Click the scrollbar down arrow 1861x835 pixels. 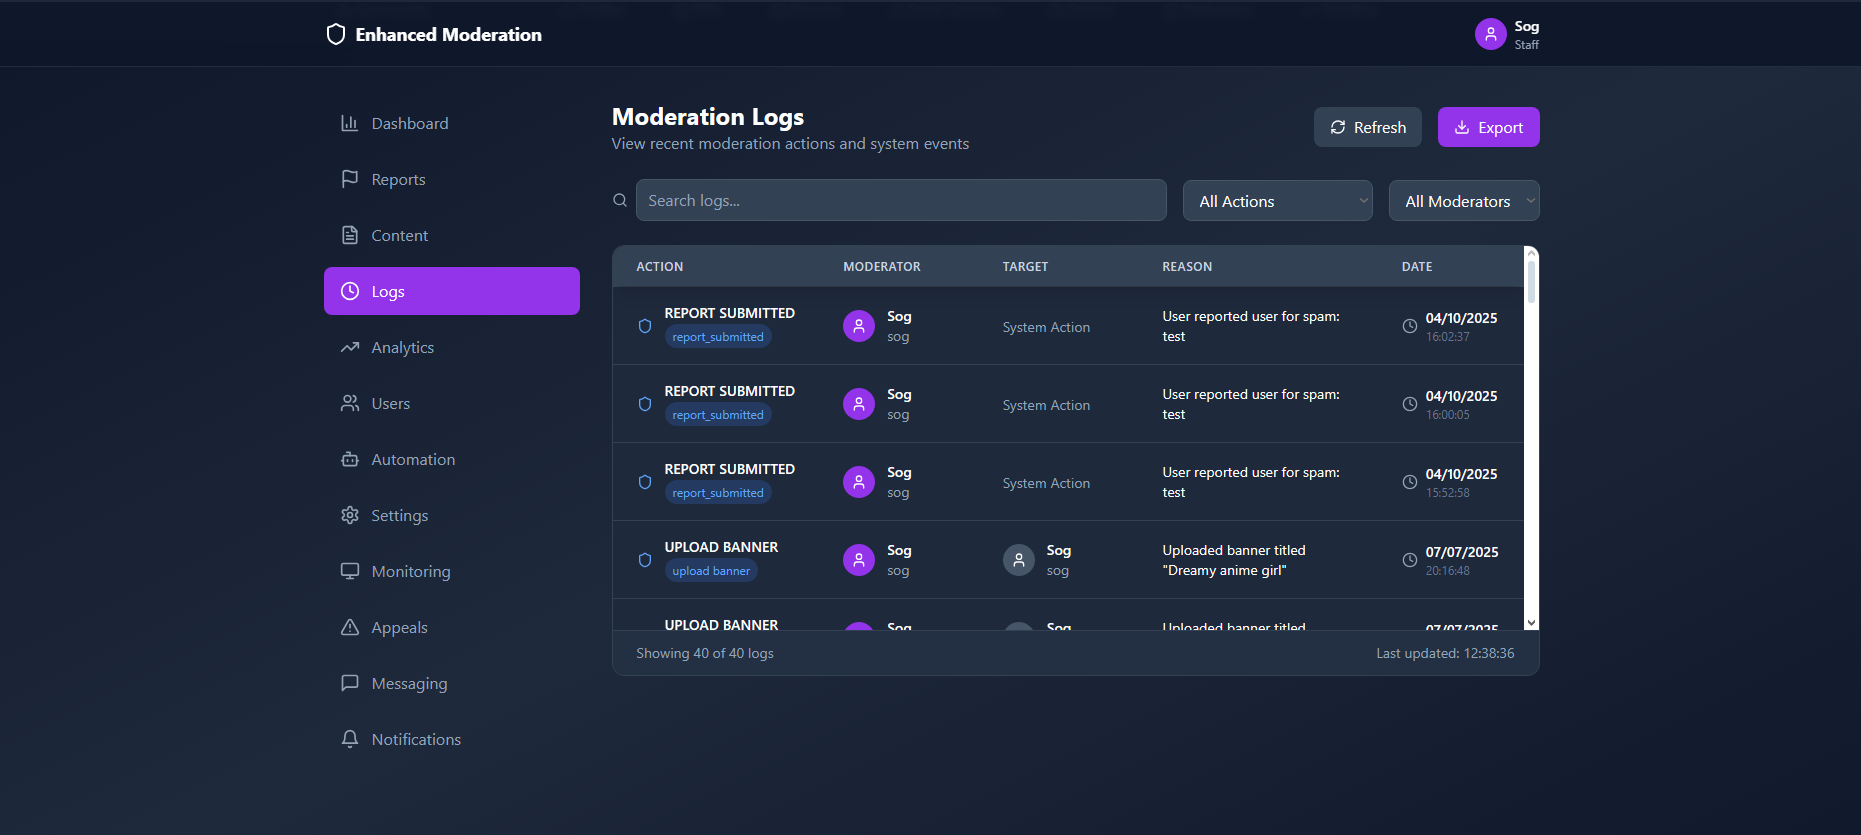pos(1531,623)
